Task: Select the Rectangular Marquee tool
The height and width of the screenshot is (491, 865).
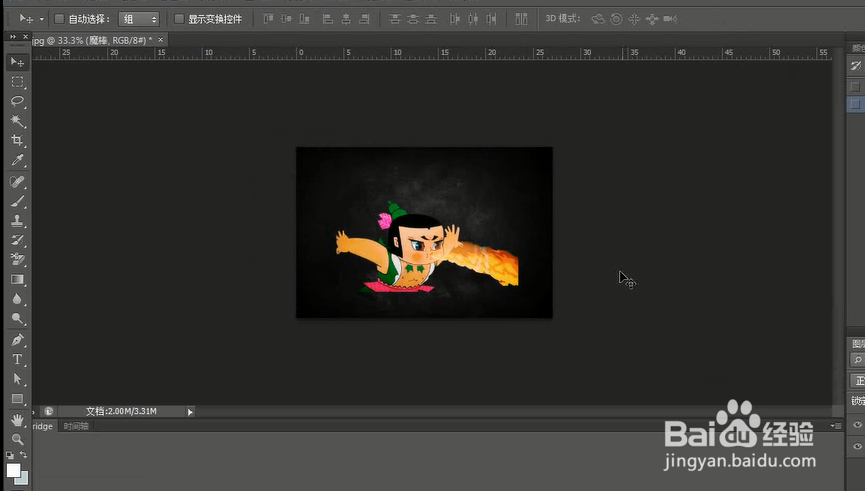Action: point(17,82)
